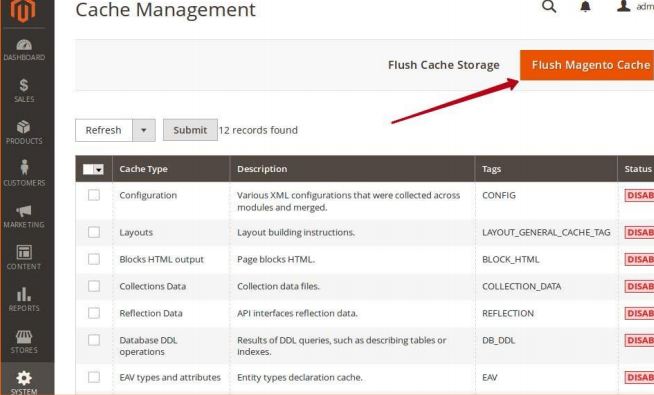Image resolution: width=654 pixels, height=395 pixels.
Task: Click 'Page blocks HTML.' description
Action: coord(276,259)
